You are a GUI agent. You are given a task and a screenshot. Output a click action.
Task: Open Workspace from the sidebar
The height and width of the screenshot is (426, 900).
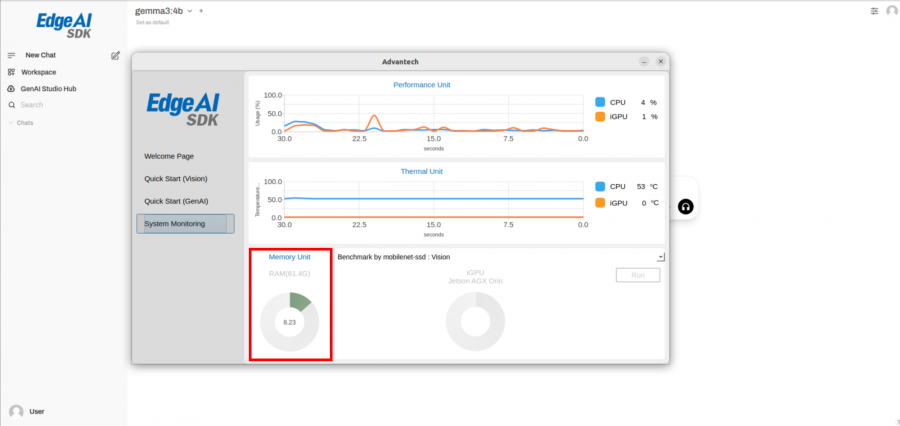point(40,72)
